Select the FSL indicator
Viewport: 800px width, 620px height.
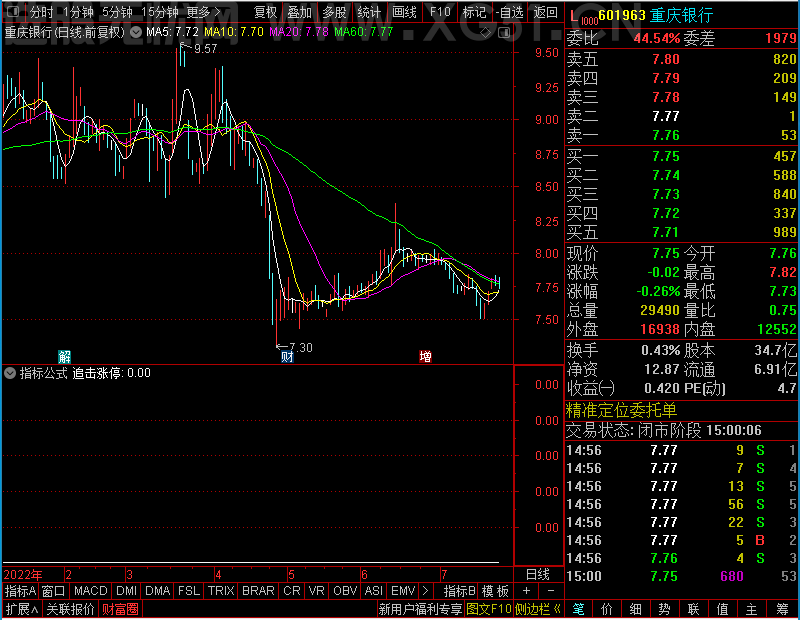(189, 591)
